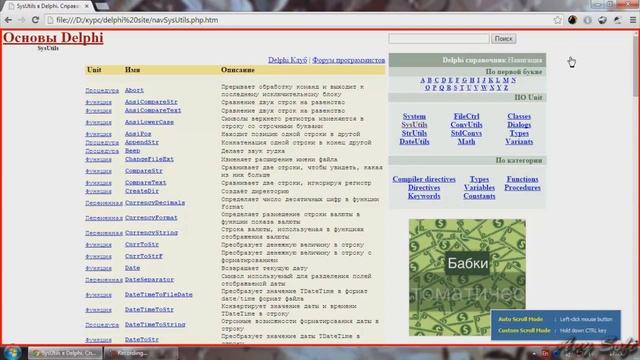Image resolution: width=640 pixels, height=360 pixels.
Task: Open the SysUtils unit link
Action: (x=414, y=125)
